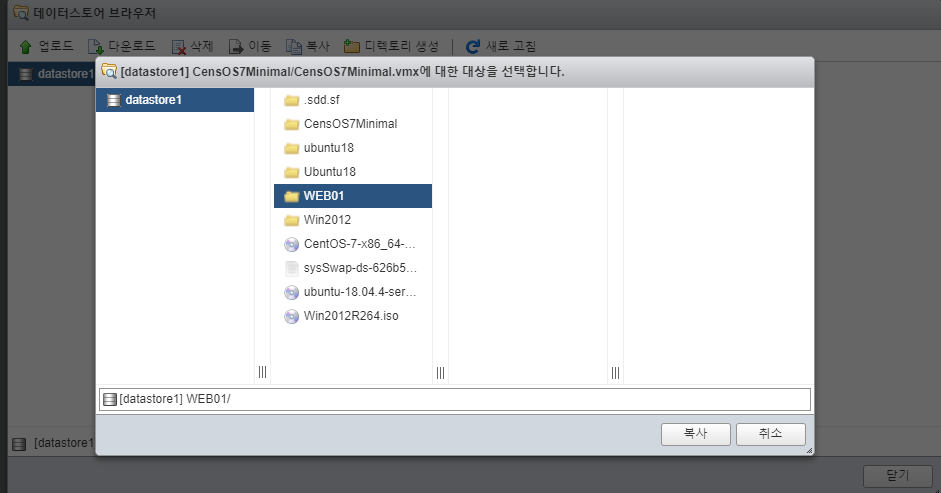Click the dialog title magnifier folder icon
Screen dimensions: 941x493
click(109, 71)
